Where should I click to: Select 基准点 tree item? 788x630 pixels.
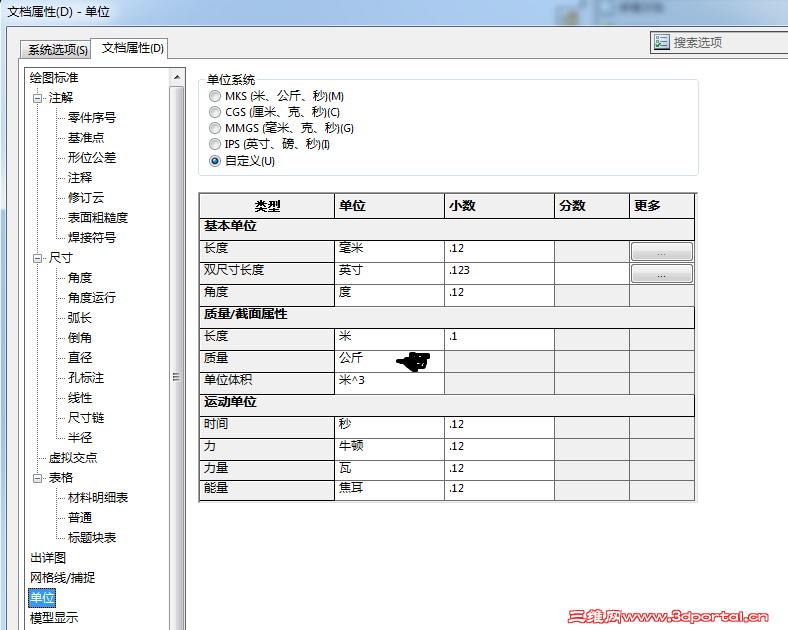pyautogui.click(x=86, y=138)
